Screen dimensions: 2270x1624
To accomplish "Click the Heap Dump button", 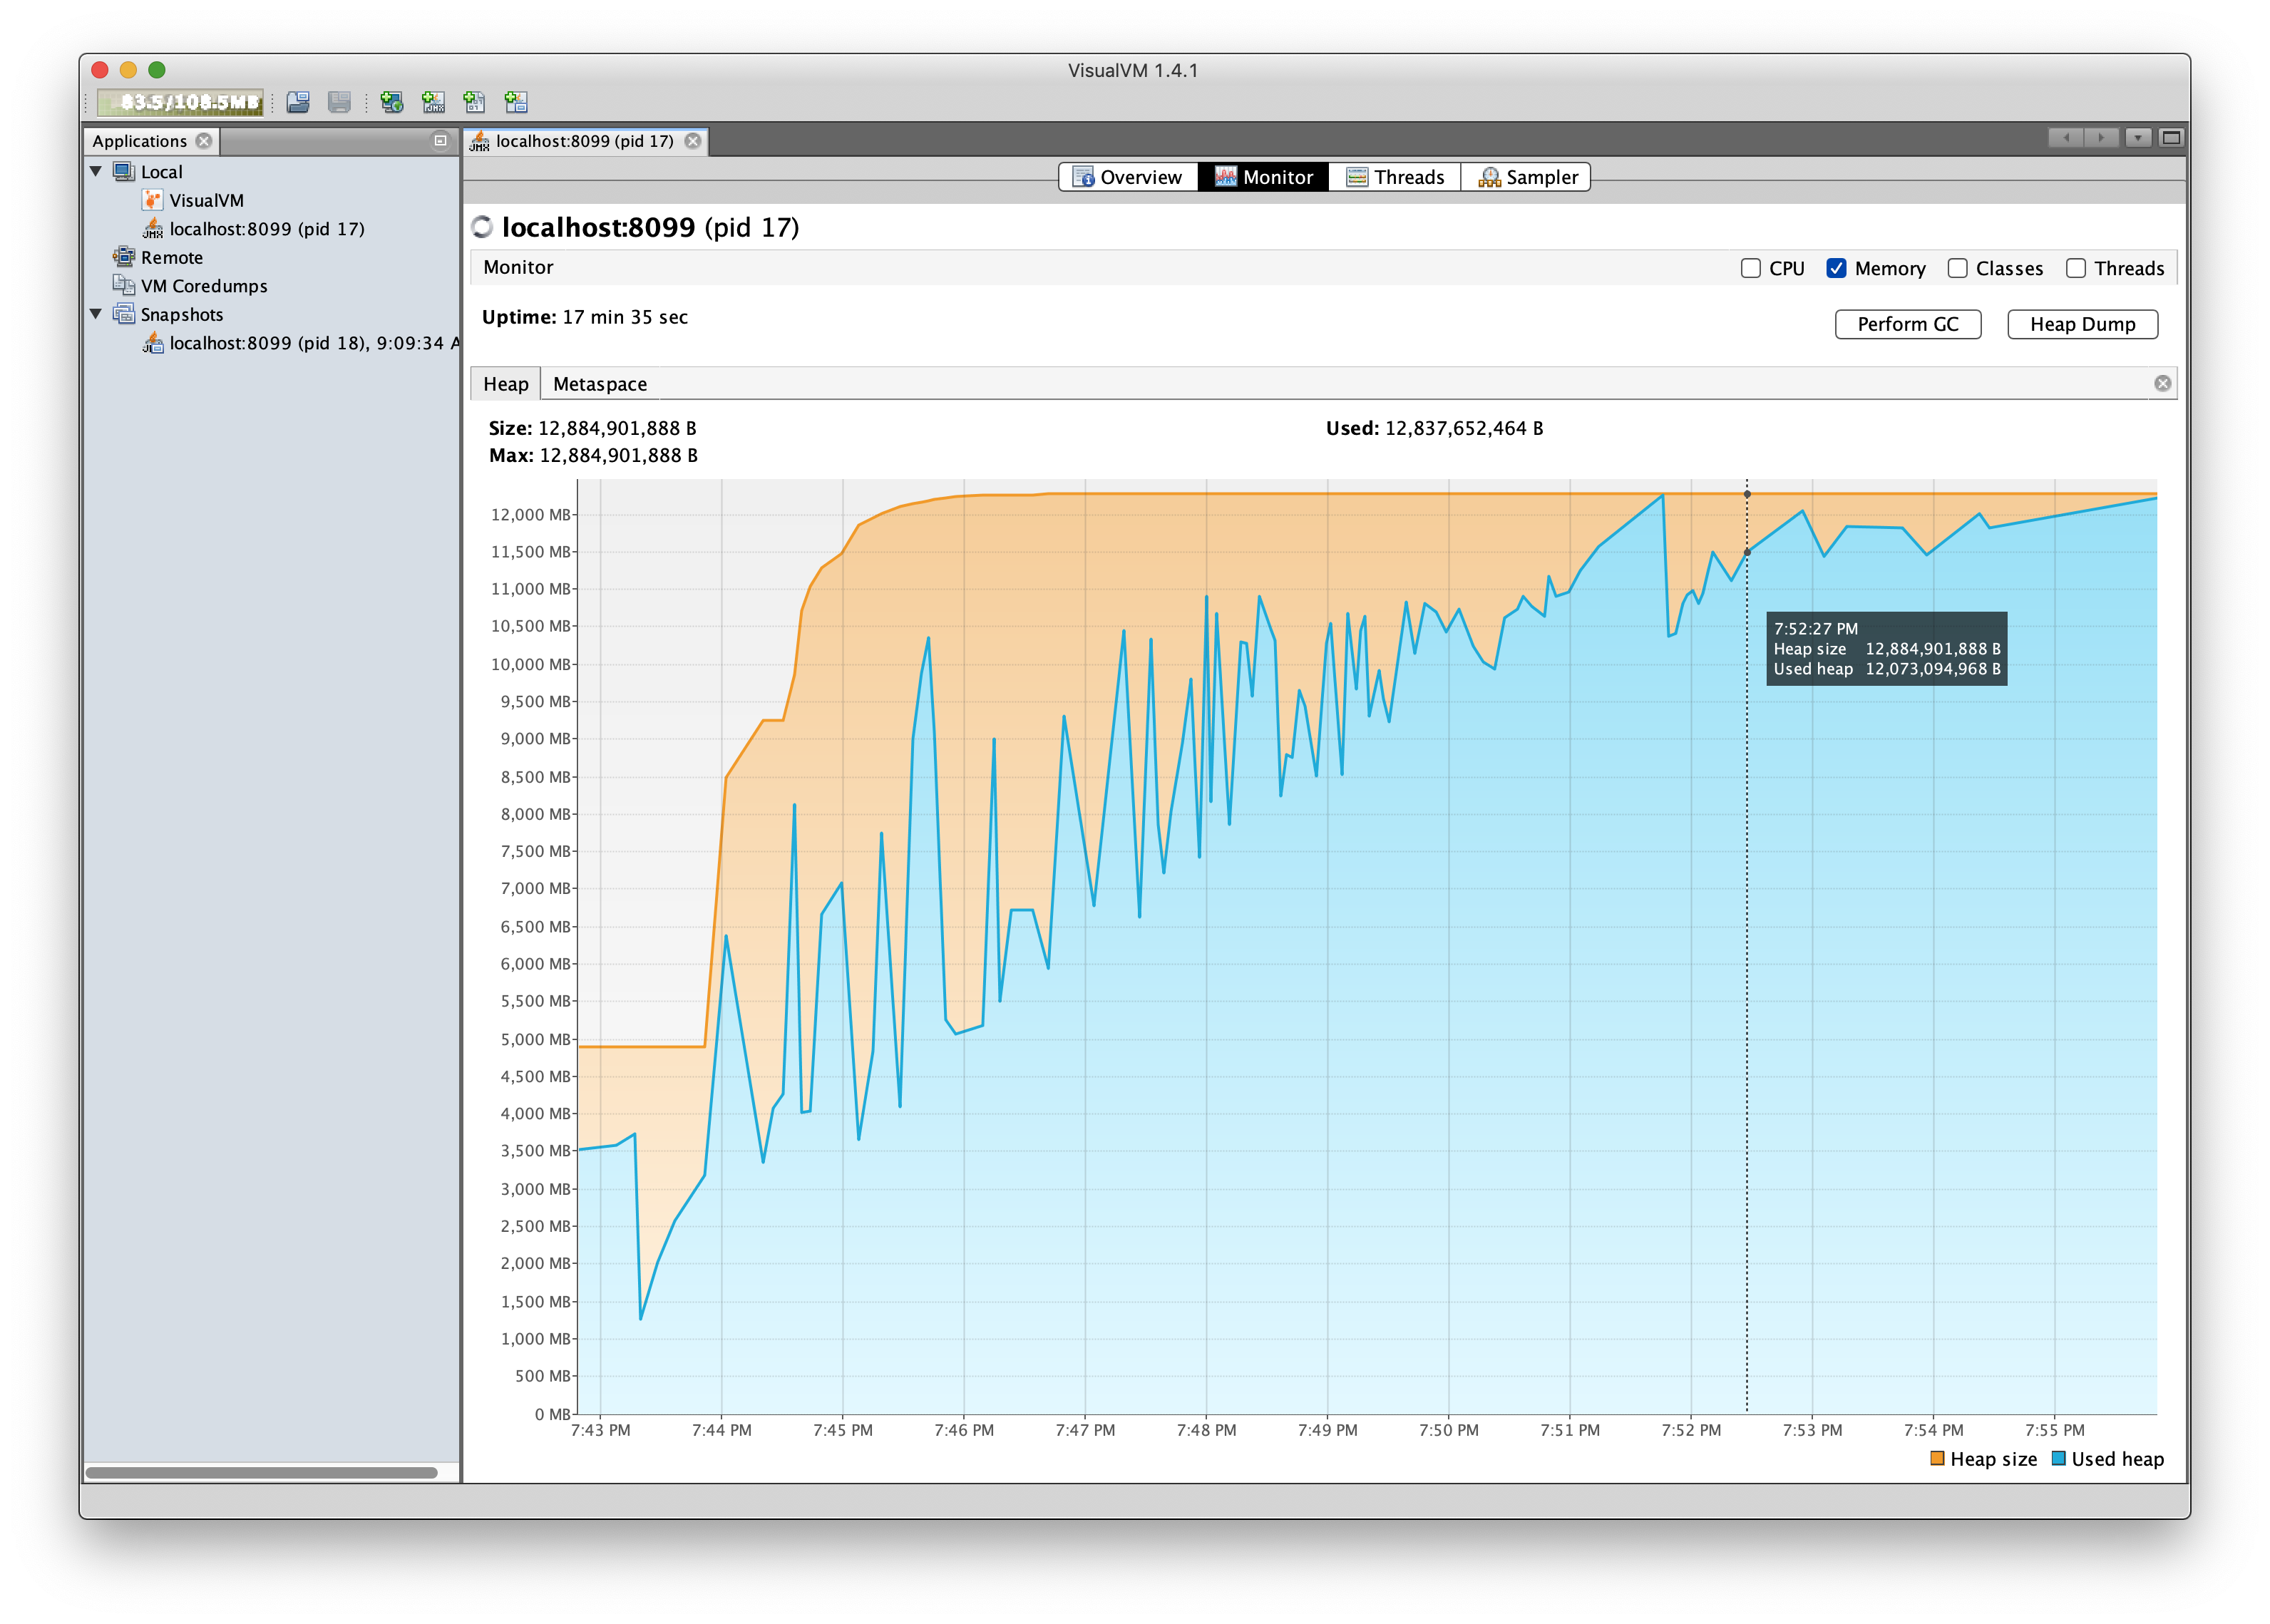I will coord(2082,324).
